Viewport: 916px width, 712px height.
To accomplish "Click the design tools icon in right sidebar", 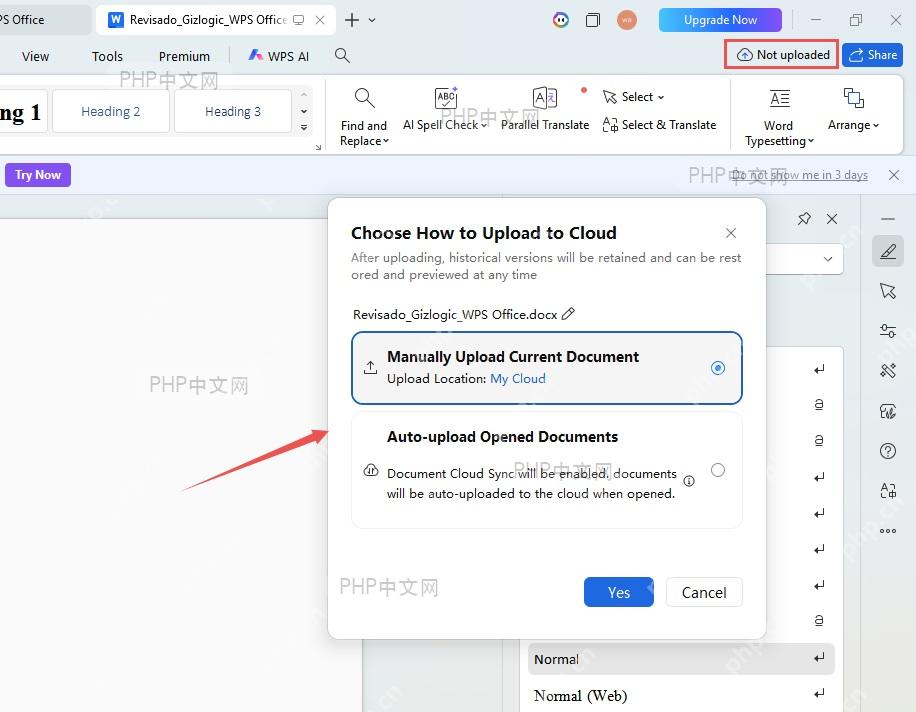I will (888, 370).
